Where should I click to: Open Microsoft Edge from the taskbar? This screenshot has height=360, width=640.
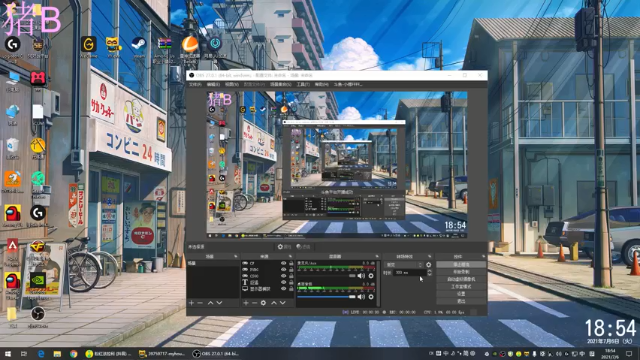[x=41, y=354]
